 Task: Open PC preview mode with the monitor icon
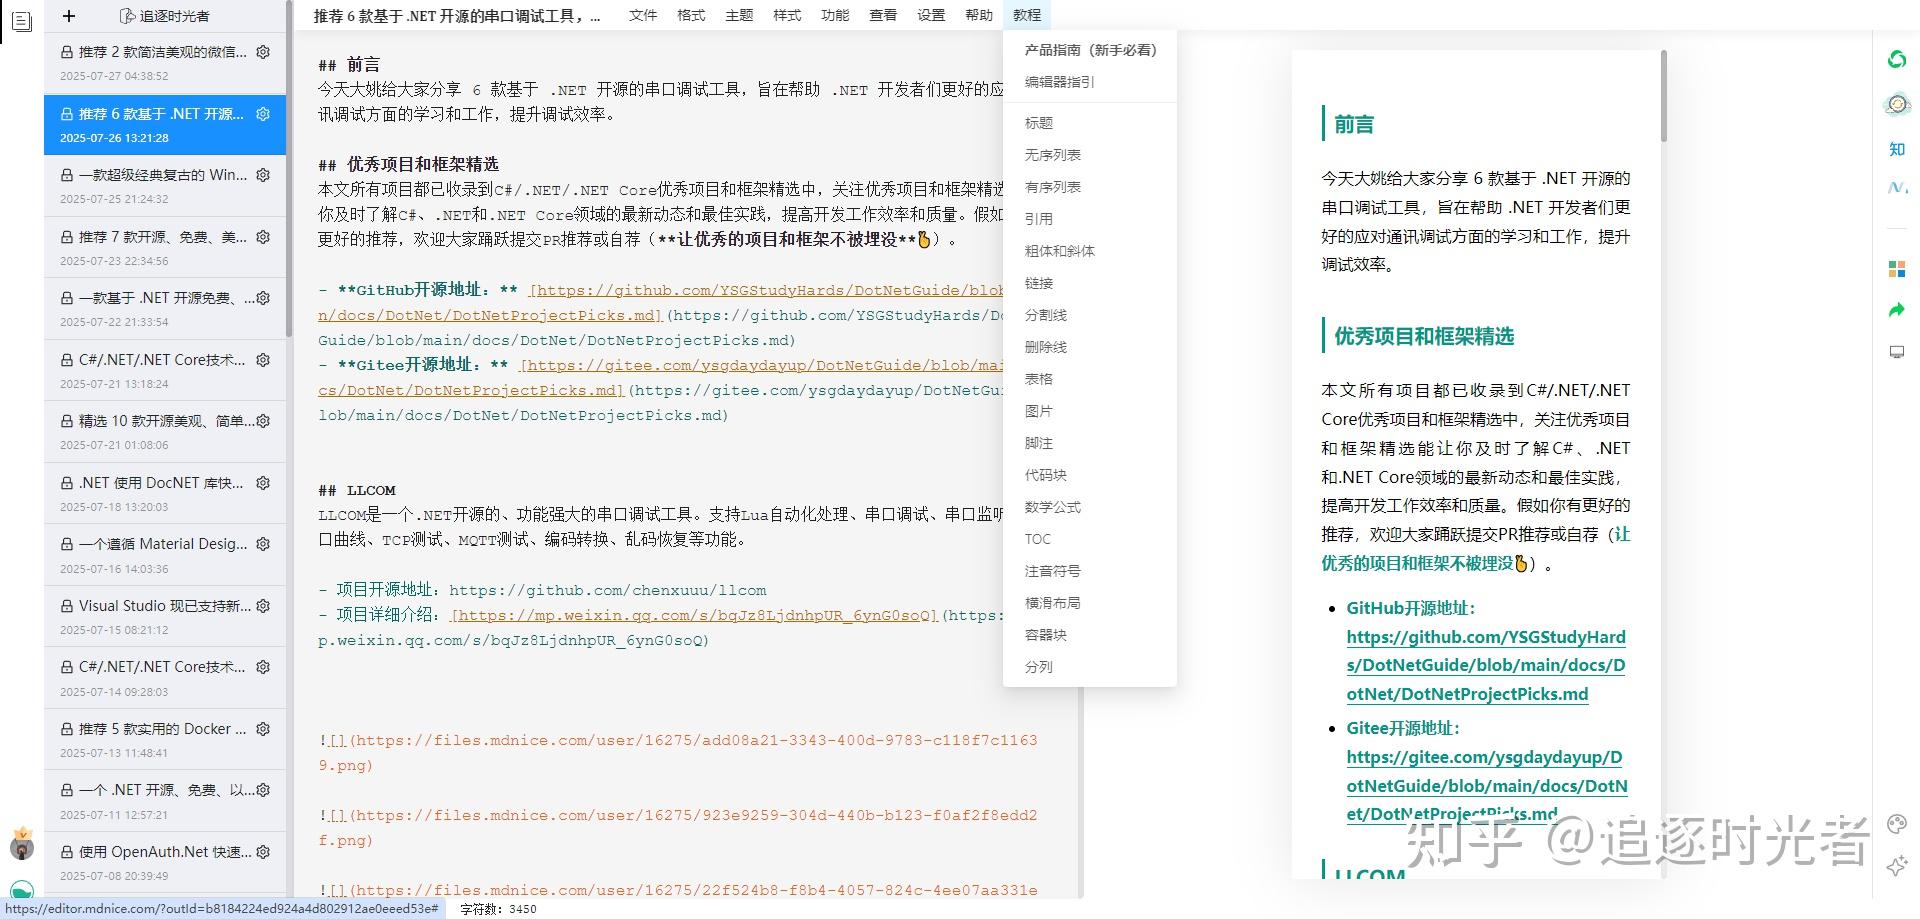tap(1896, 351)
